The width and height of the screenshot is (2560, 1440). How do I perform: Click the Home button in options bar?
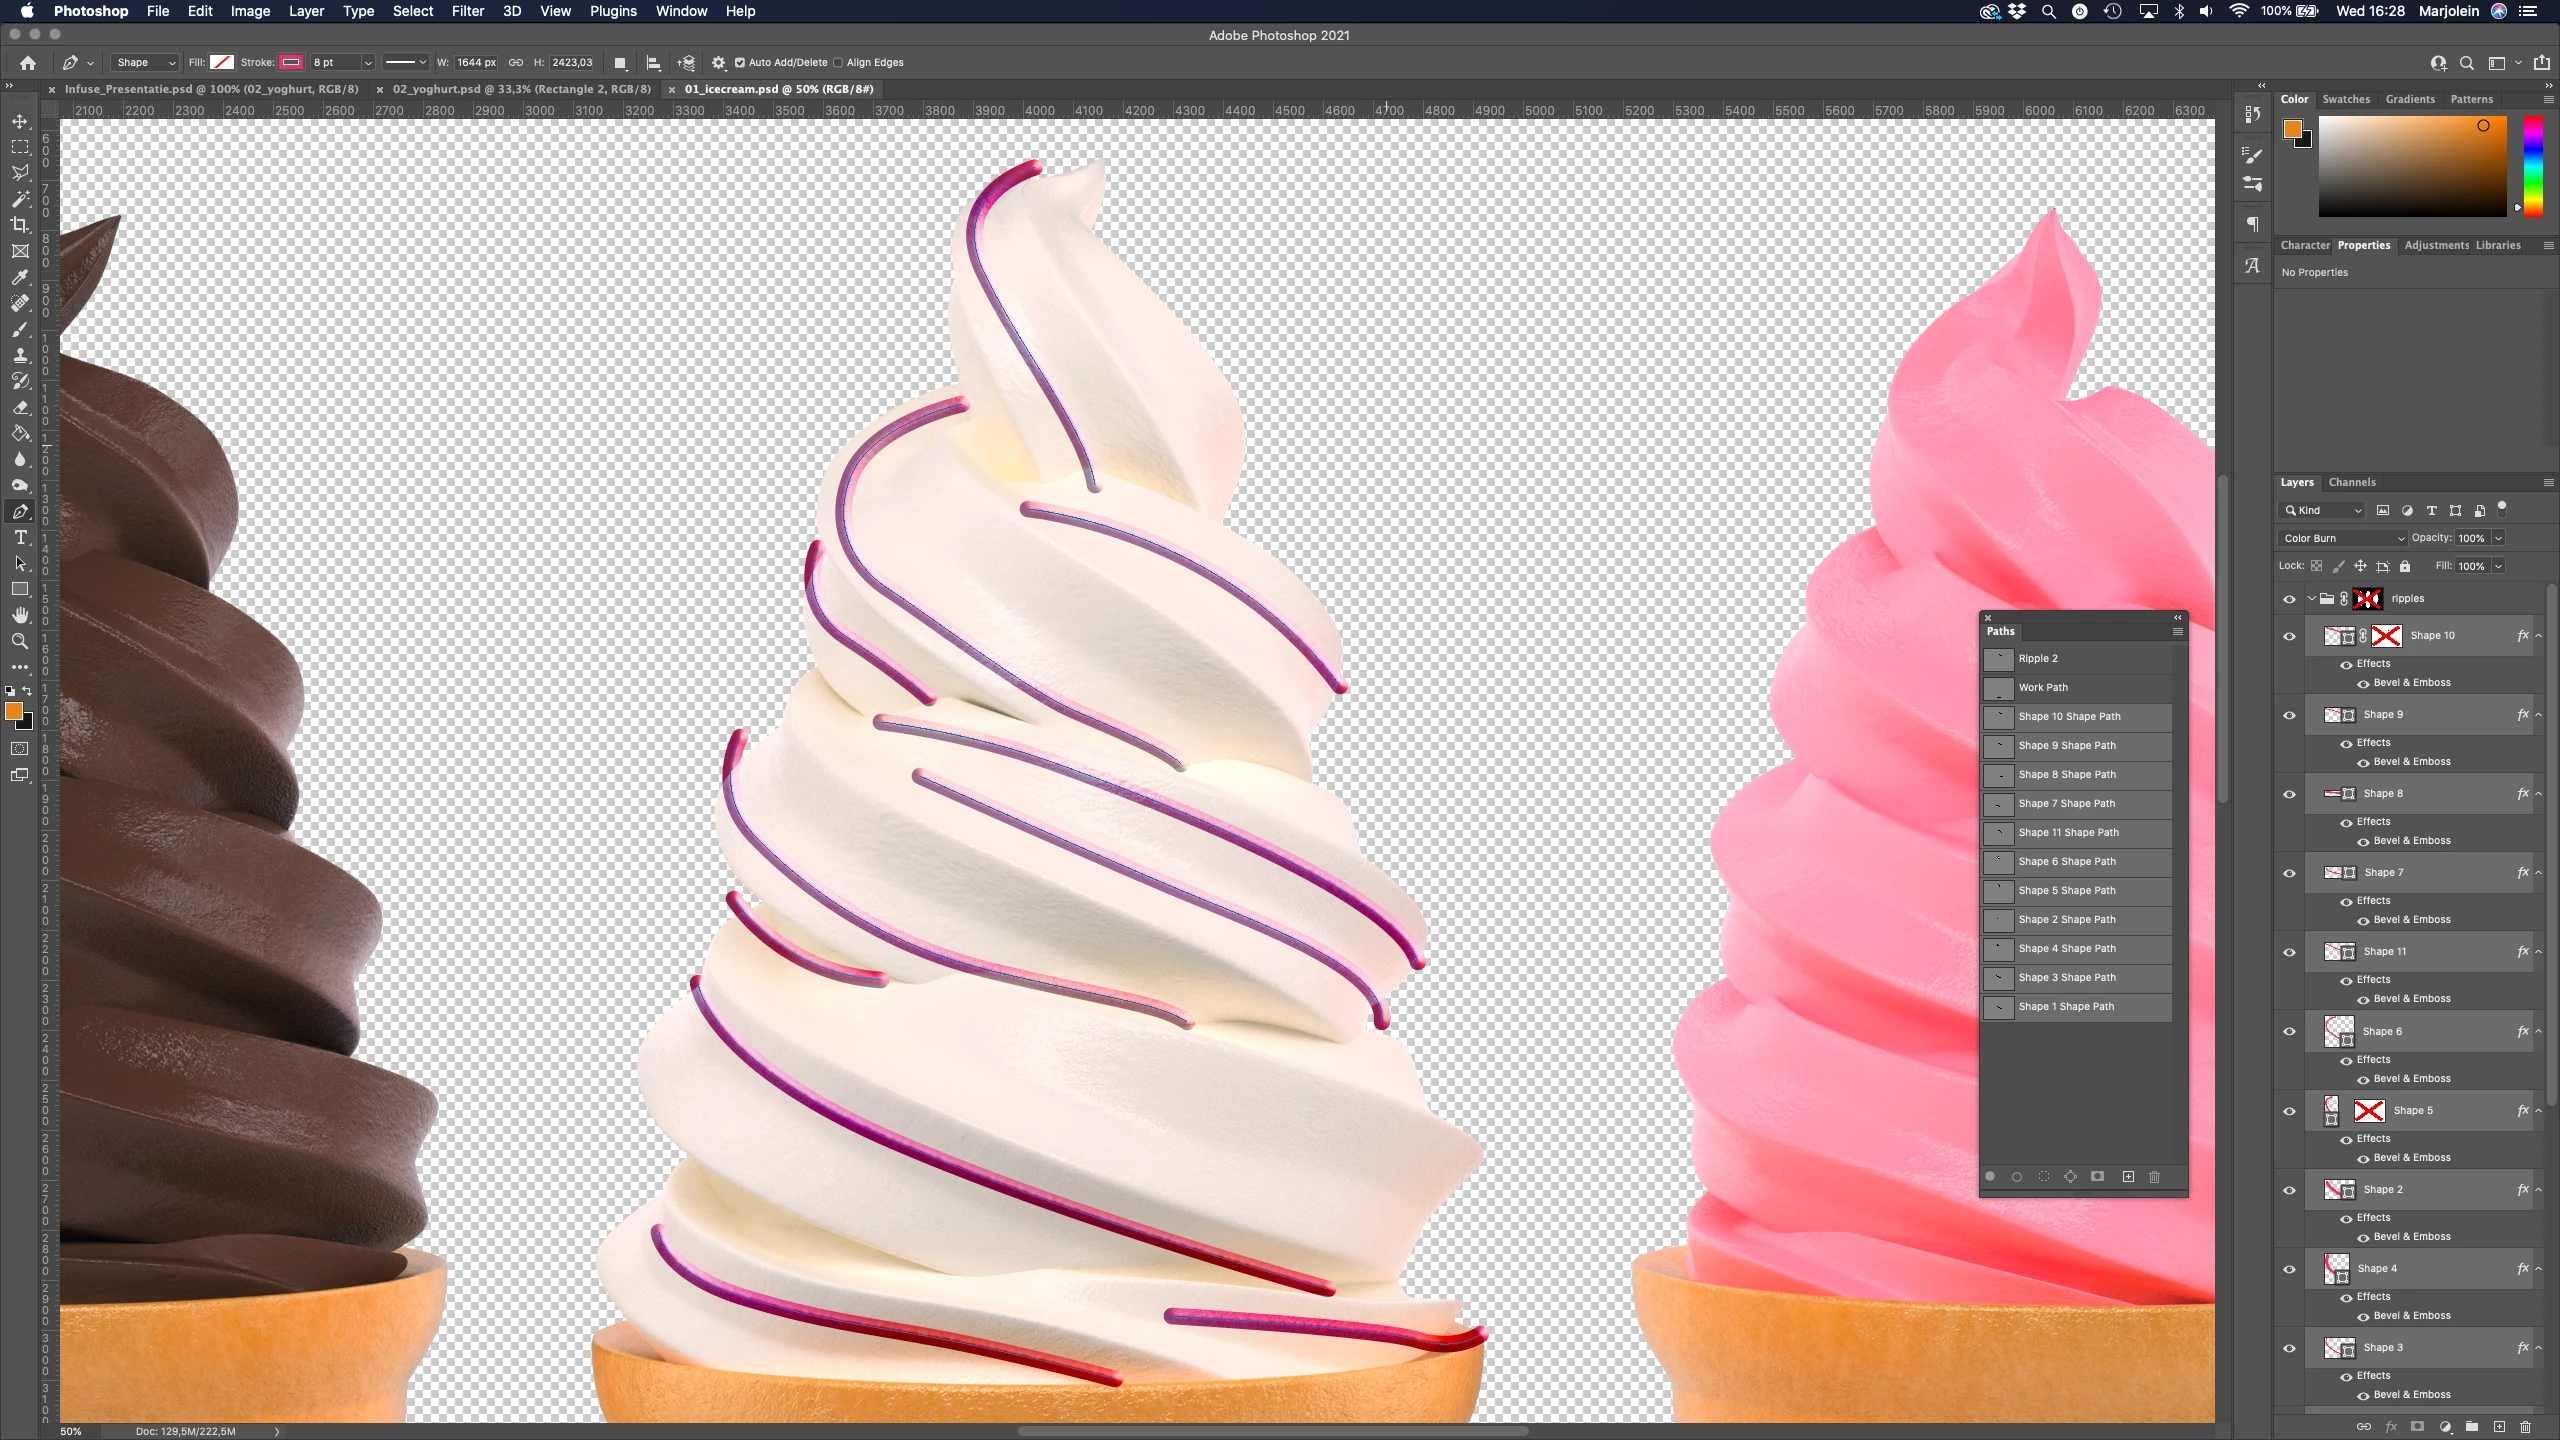coord(28,63)
